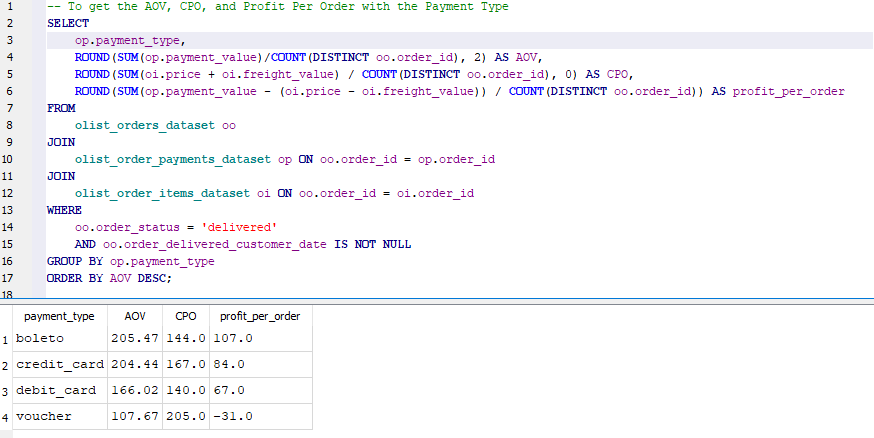Click oo.order_delivered_customer_date in the condition
Screen dimensions: 874x438
click(215, 245)
